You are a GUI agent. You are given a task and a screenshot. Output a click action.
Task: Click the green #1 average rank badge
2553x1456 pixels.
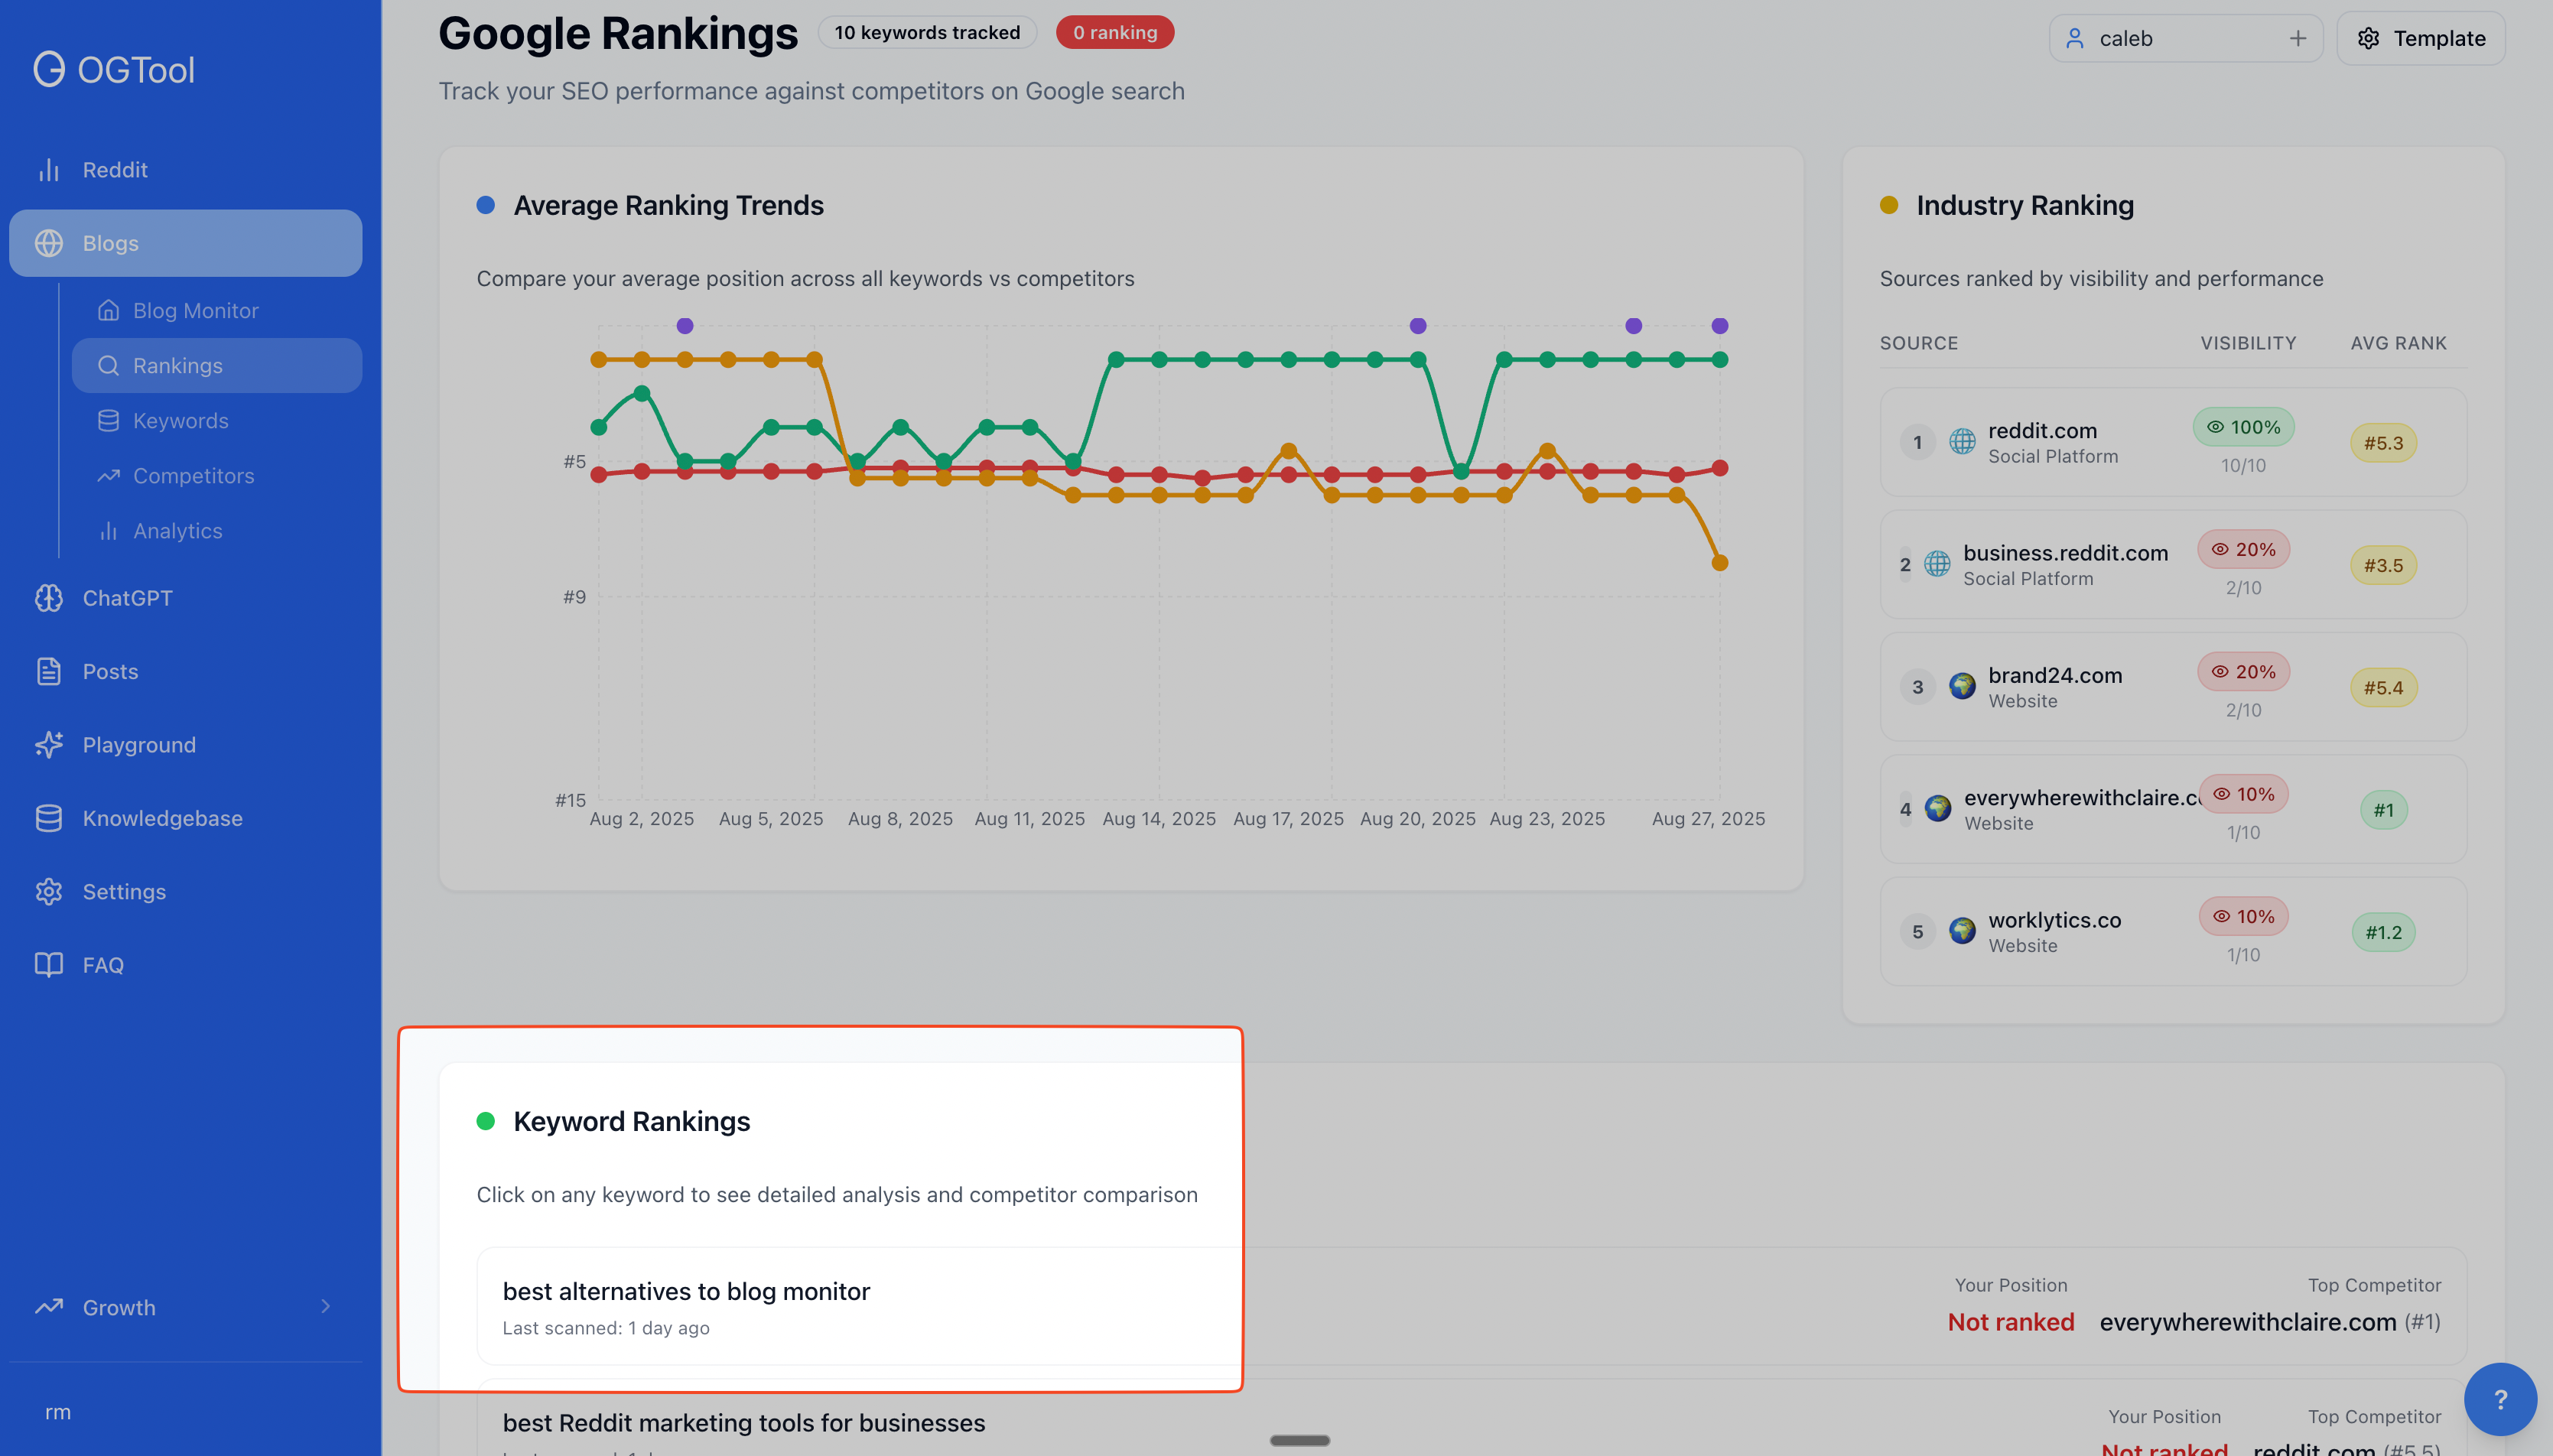point(2383,810)
